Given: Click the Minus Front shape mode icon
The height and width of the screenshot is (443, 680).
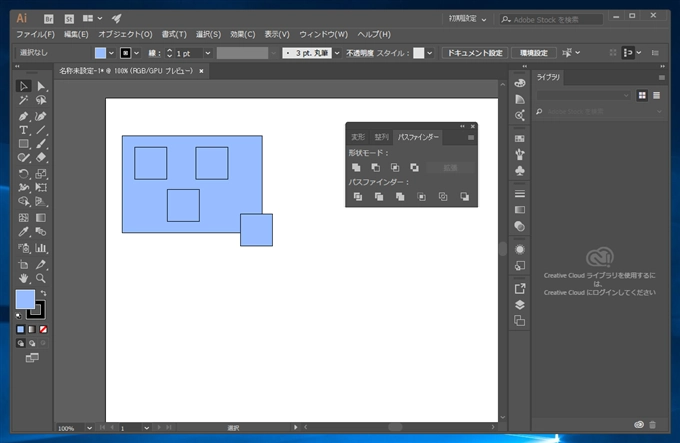Looking at the screenshot, I should point(376,167).
